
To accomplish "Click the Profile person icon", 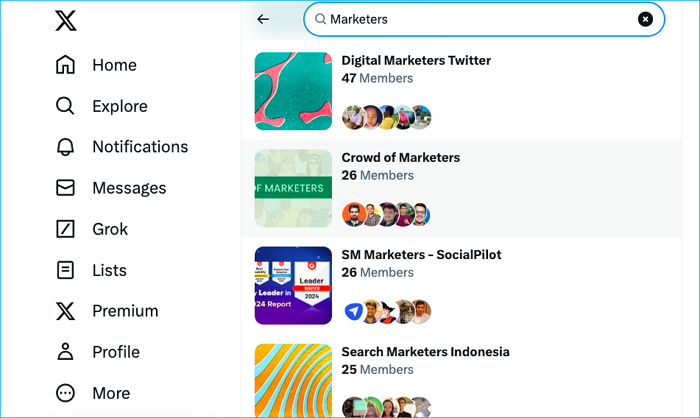I will click(x=65, y=352).
